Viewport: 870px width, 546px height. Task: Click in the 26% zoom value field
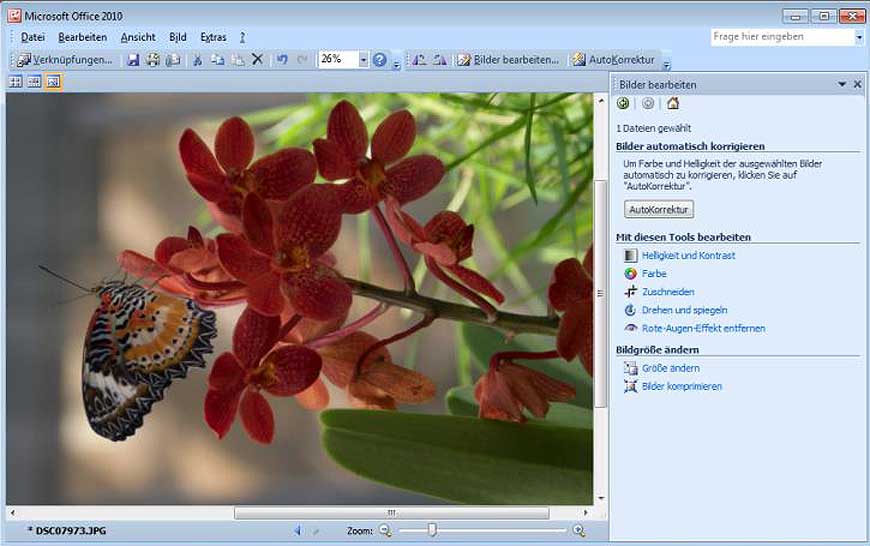[x=338, y=59]
